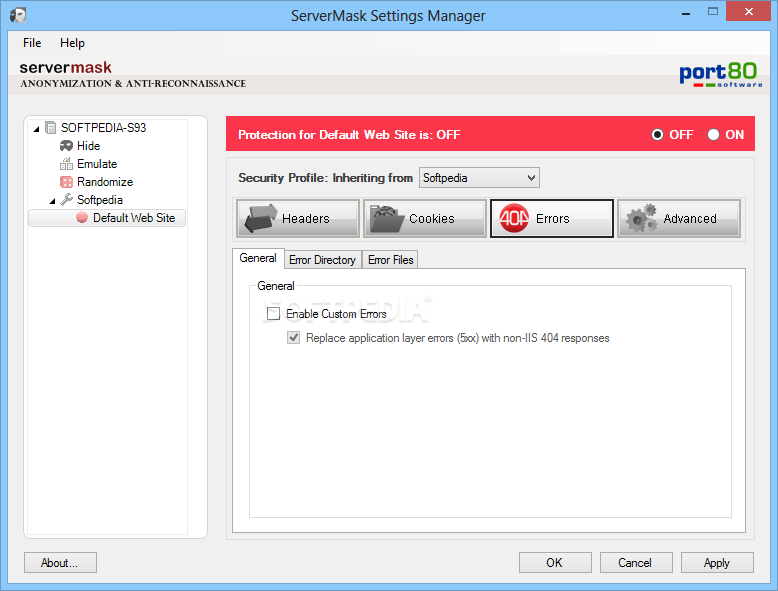Click the Cookies folder icon
The height and width of the screenshot is (591, 778).
387,219
